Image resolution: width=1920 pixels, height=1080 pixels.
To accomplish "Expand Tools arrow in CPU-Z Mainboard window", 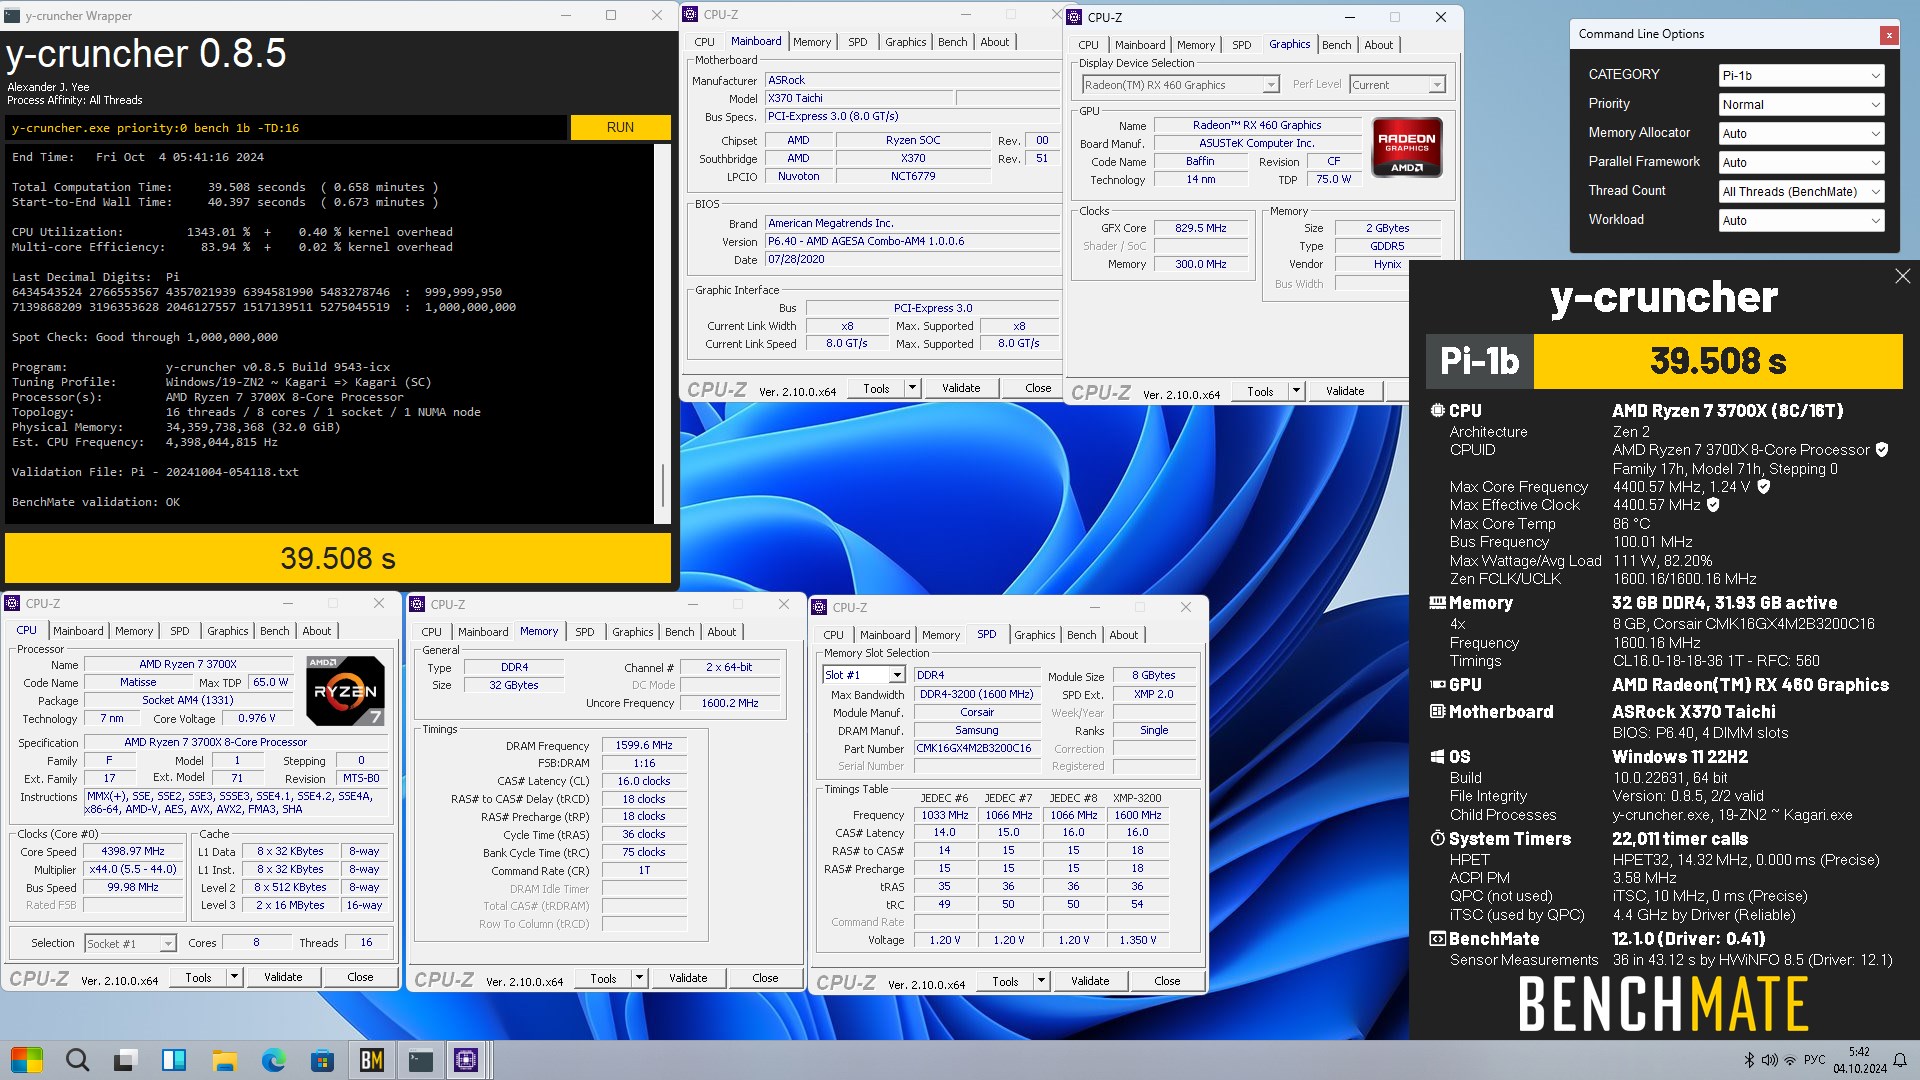I will point(912,388).
